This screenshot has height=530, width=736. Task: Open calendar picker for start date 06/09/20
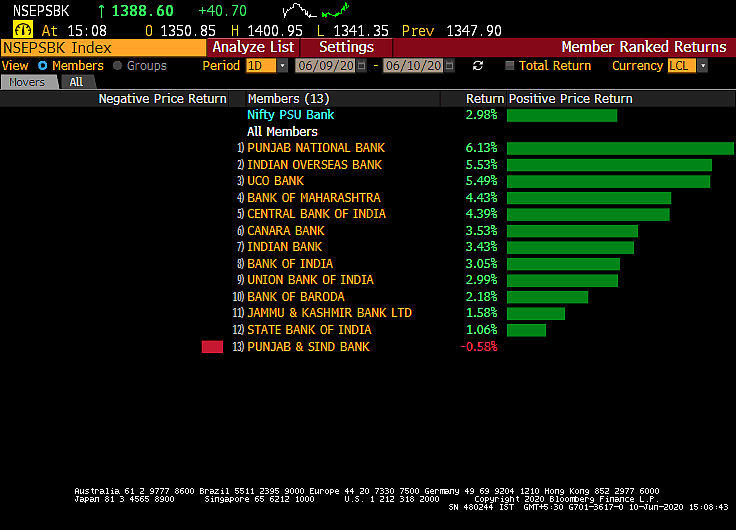[x=361, y=66]
